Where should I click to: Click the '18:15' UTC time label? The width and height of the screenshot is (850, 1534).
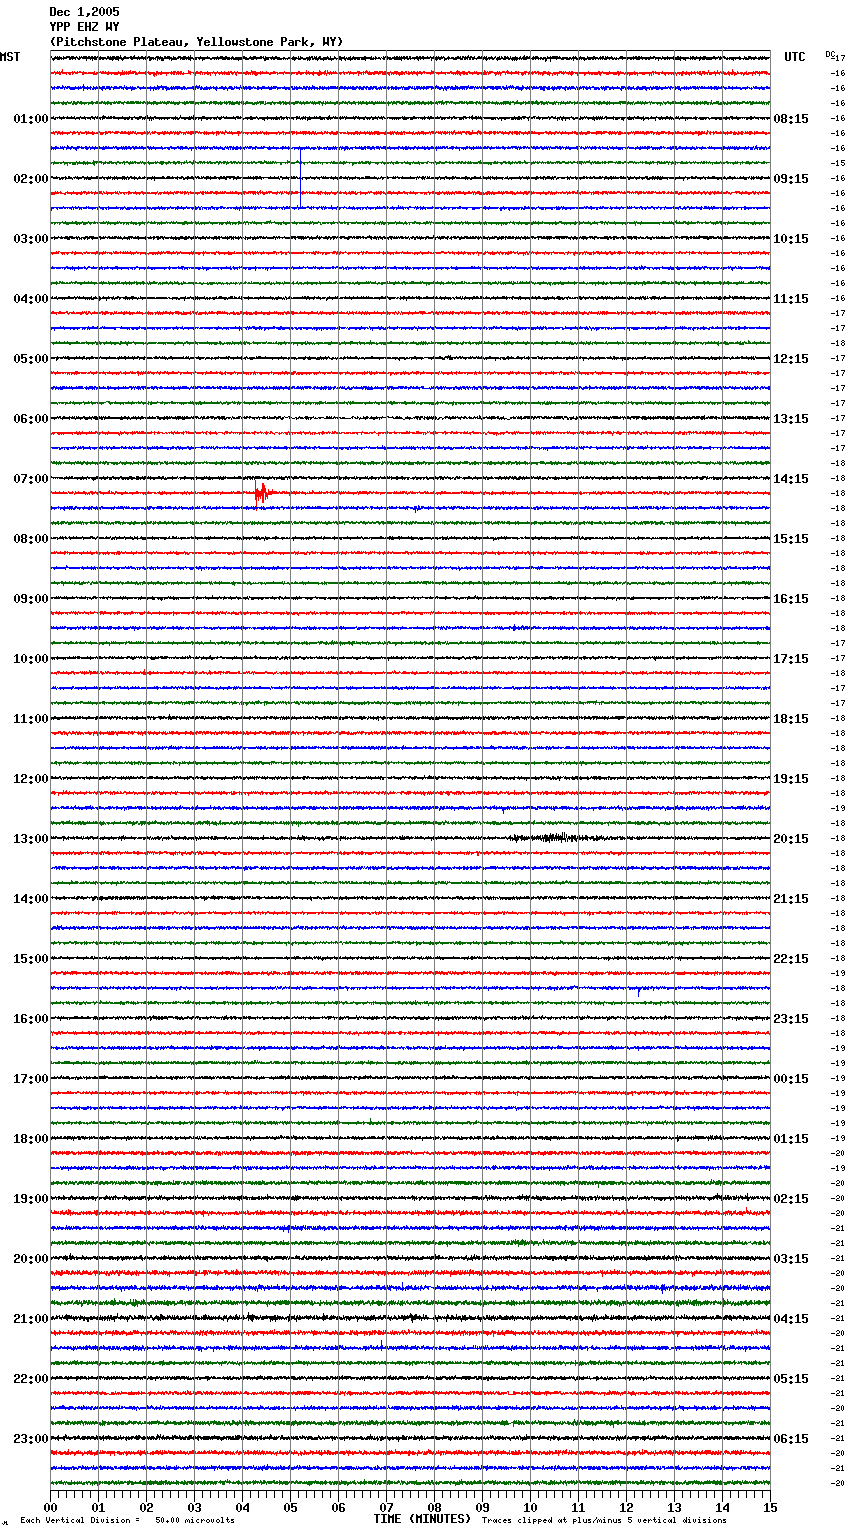tap(791, 719)
